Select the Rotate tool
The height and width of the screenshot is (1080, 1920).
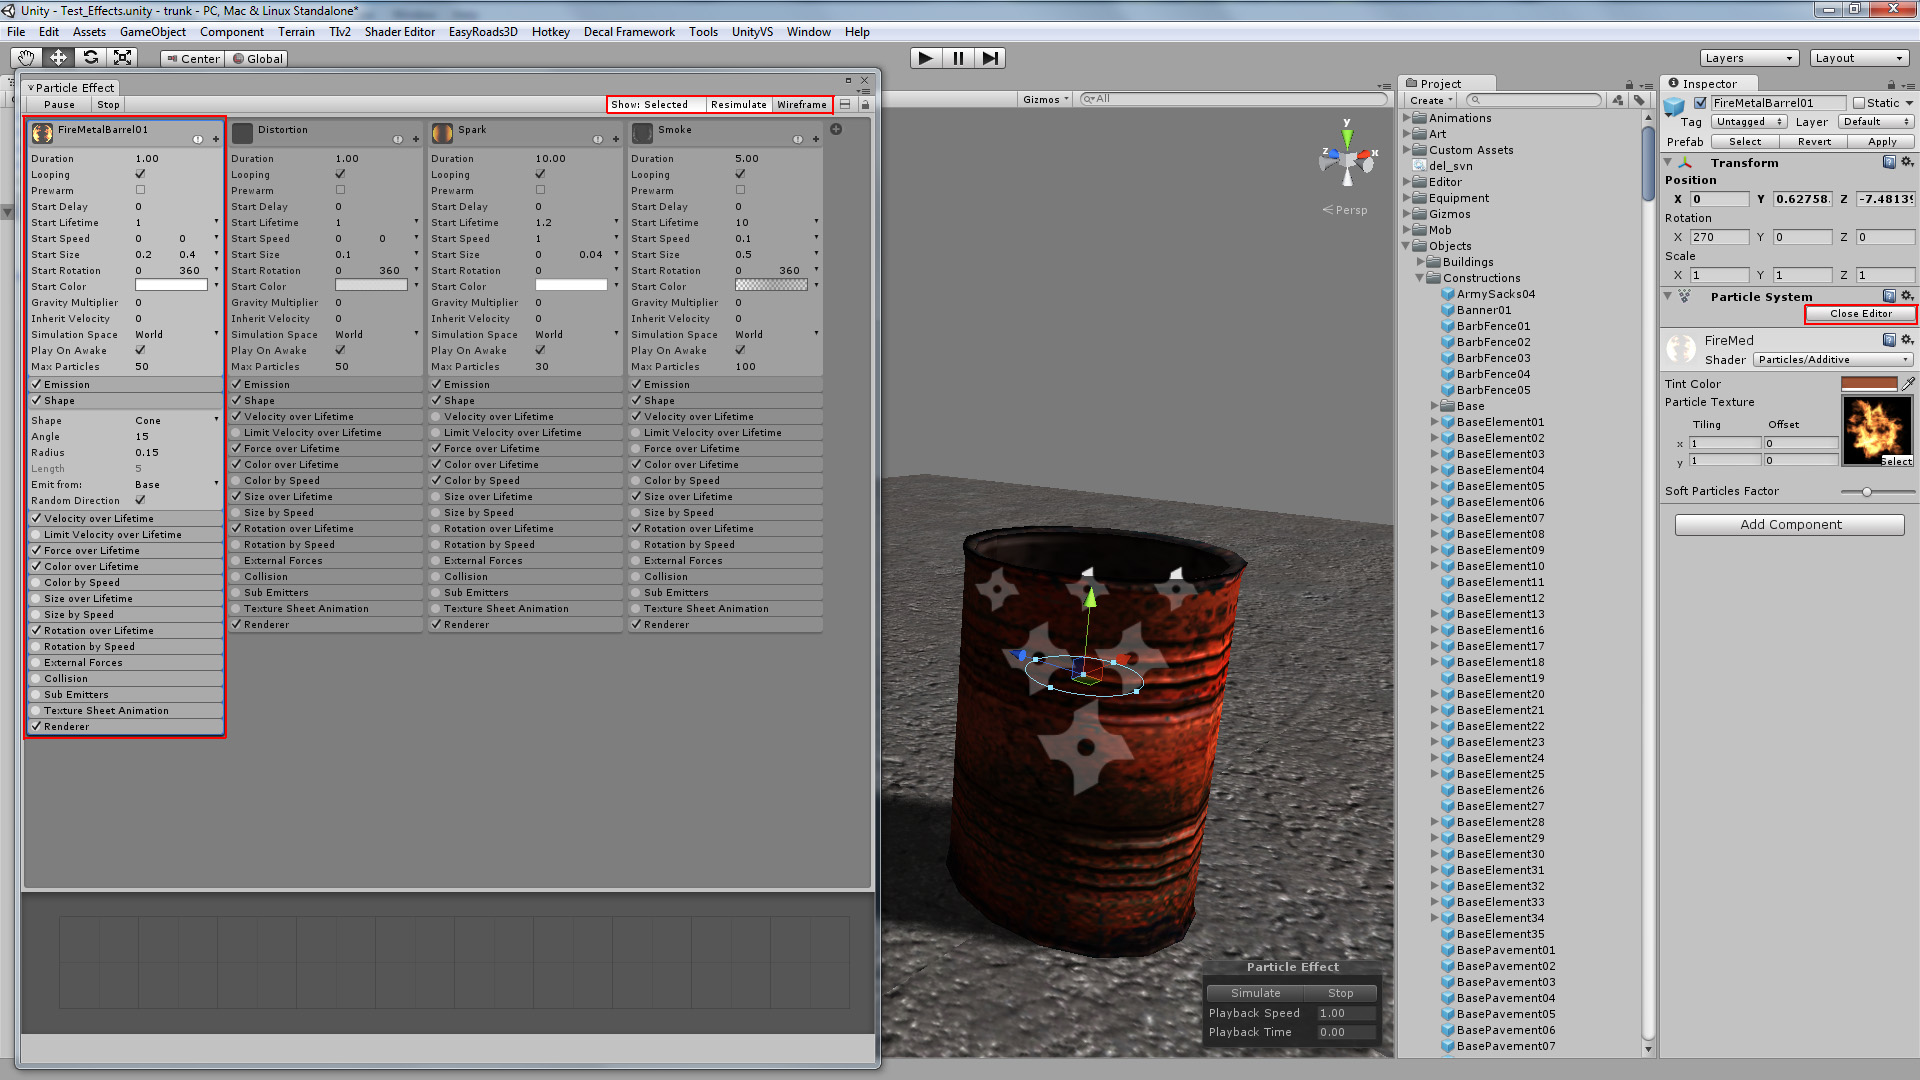pyautogui.click(x=91, y=58)
